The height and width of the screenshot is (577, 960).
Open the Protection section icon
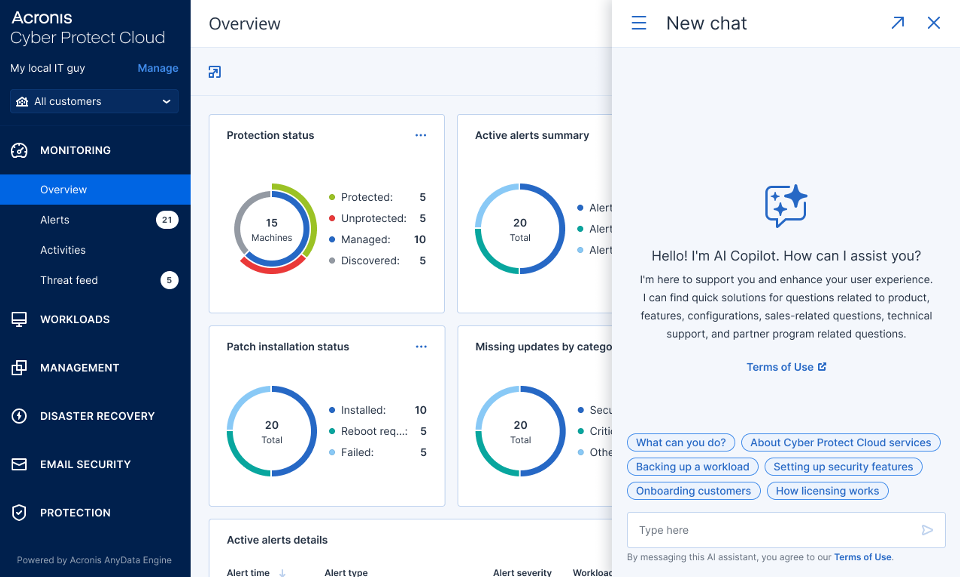[22, 512]
